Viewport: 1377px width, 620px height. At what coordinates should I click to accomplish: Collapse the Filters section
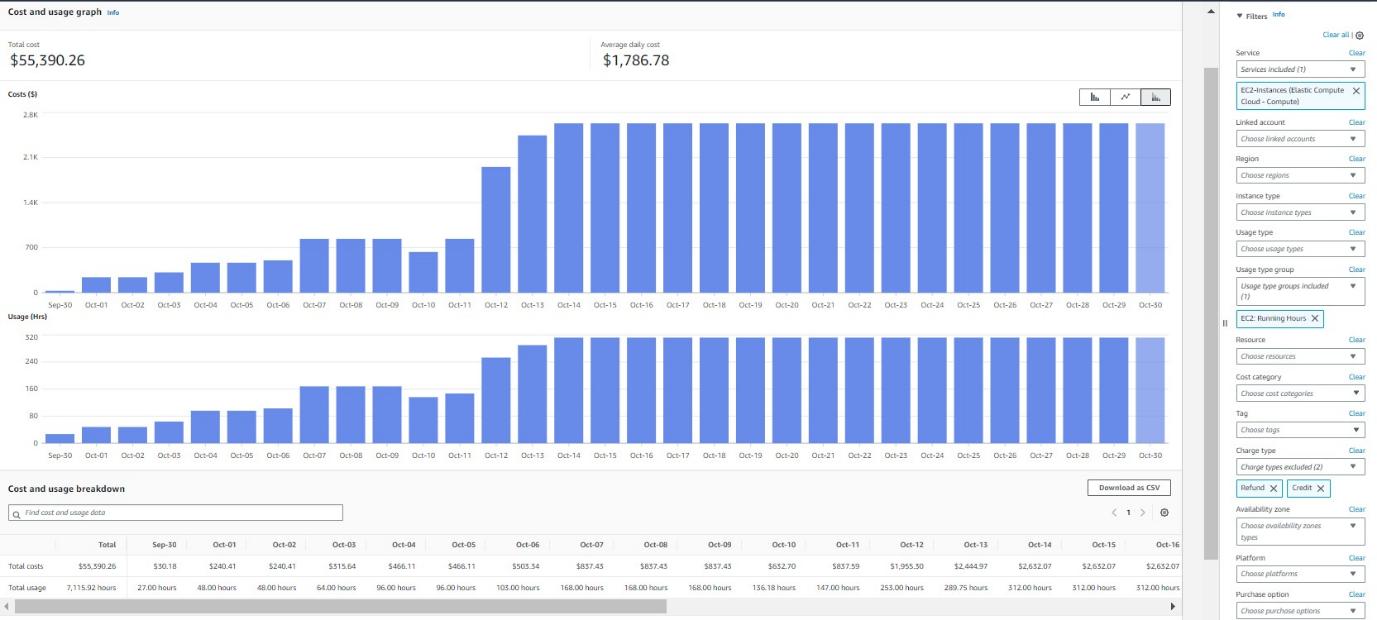pos(1240,16)
